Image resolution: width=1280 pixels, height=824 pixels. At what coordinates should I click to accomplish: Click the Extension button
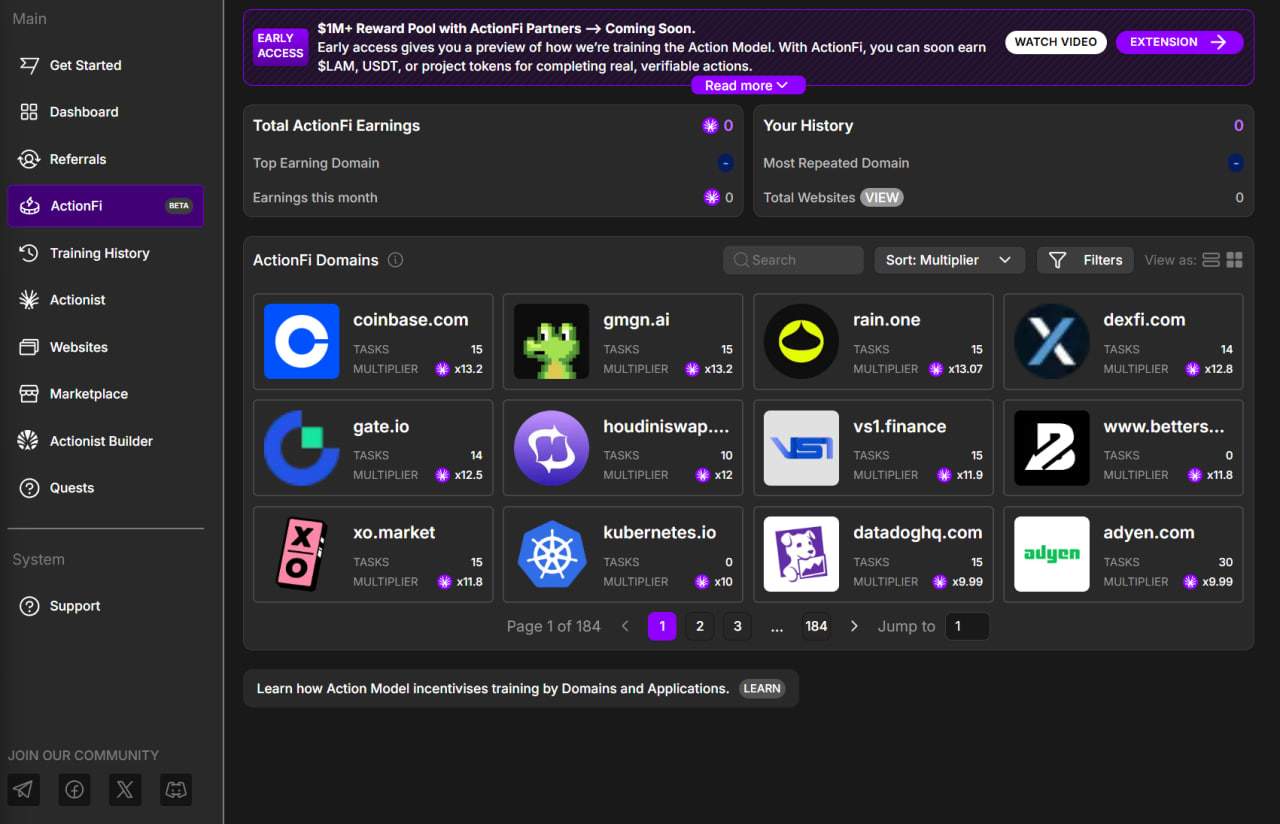coord(1179,42)
